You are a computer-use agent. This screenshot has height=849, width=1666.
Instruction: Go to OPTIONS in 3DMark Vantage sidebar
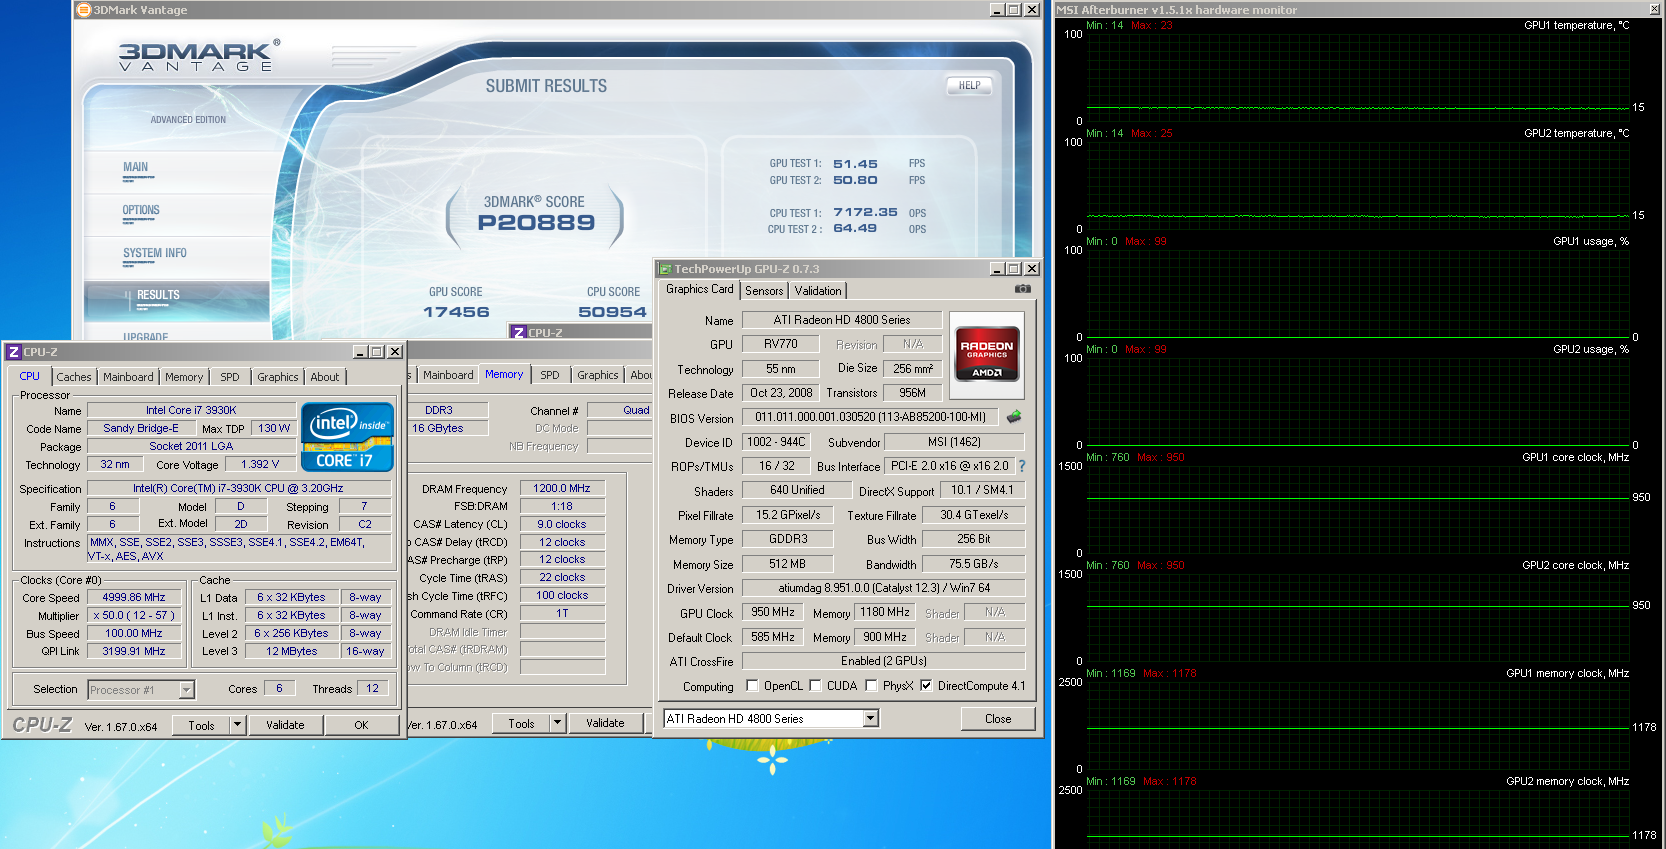141,211
